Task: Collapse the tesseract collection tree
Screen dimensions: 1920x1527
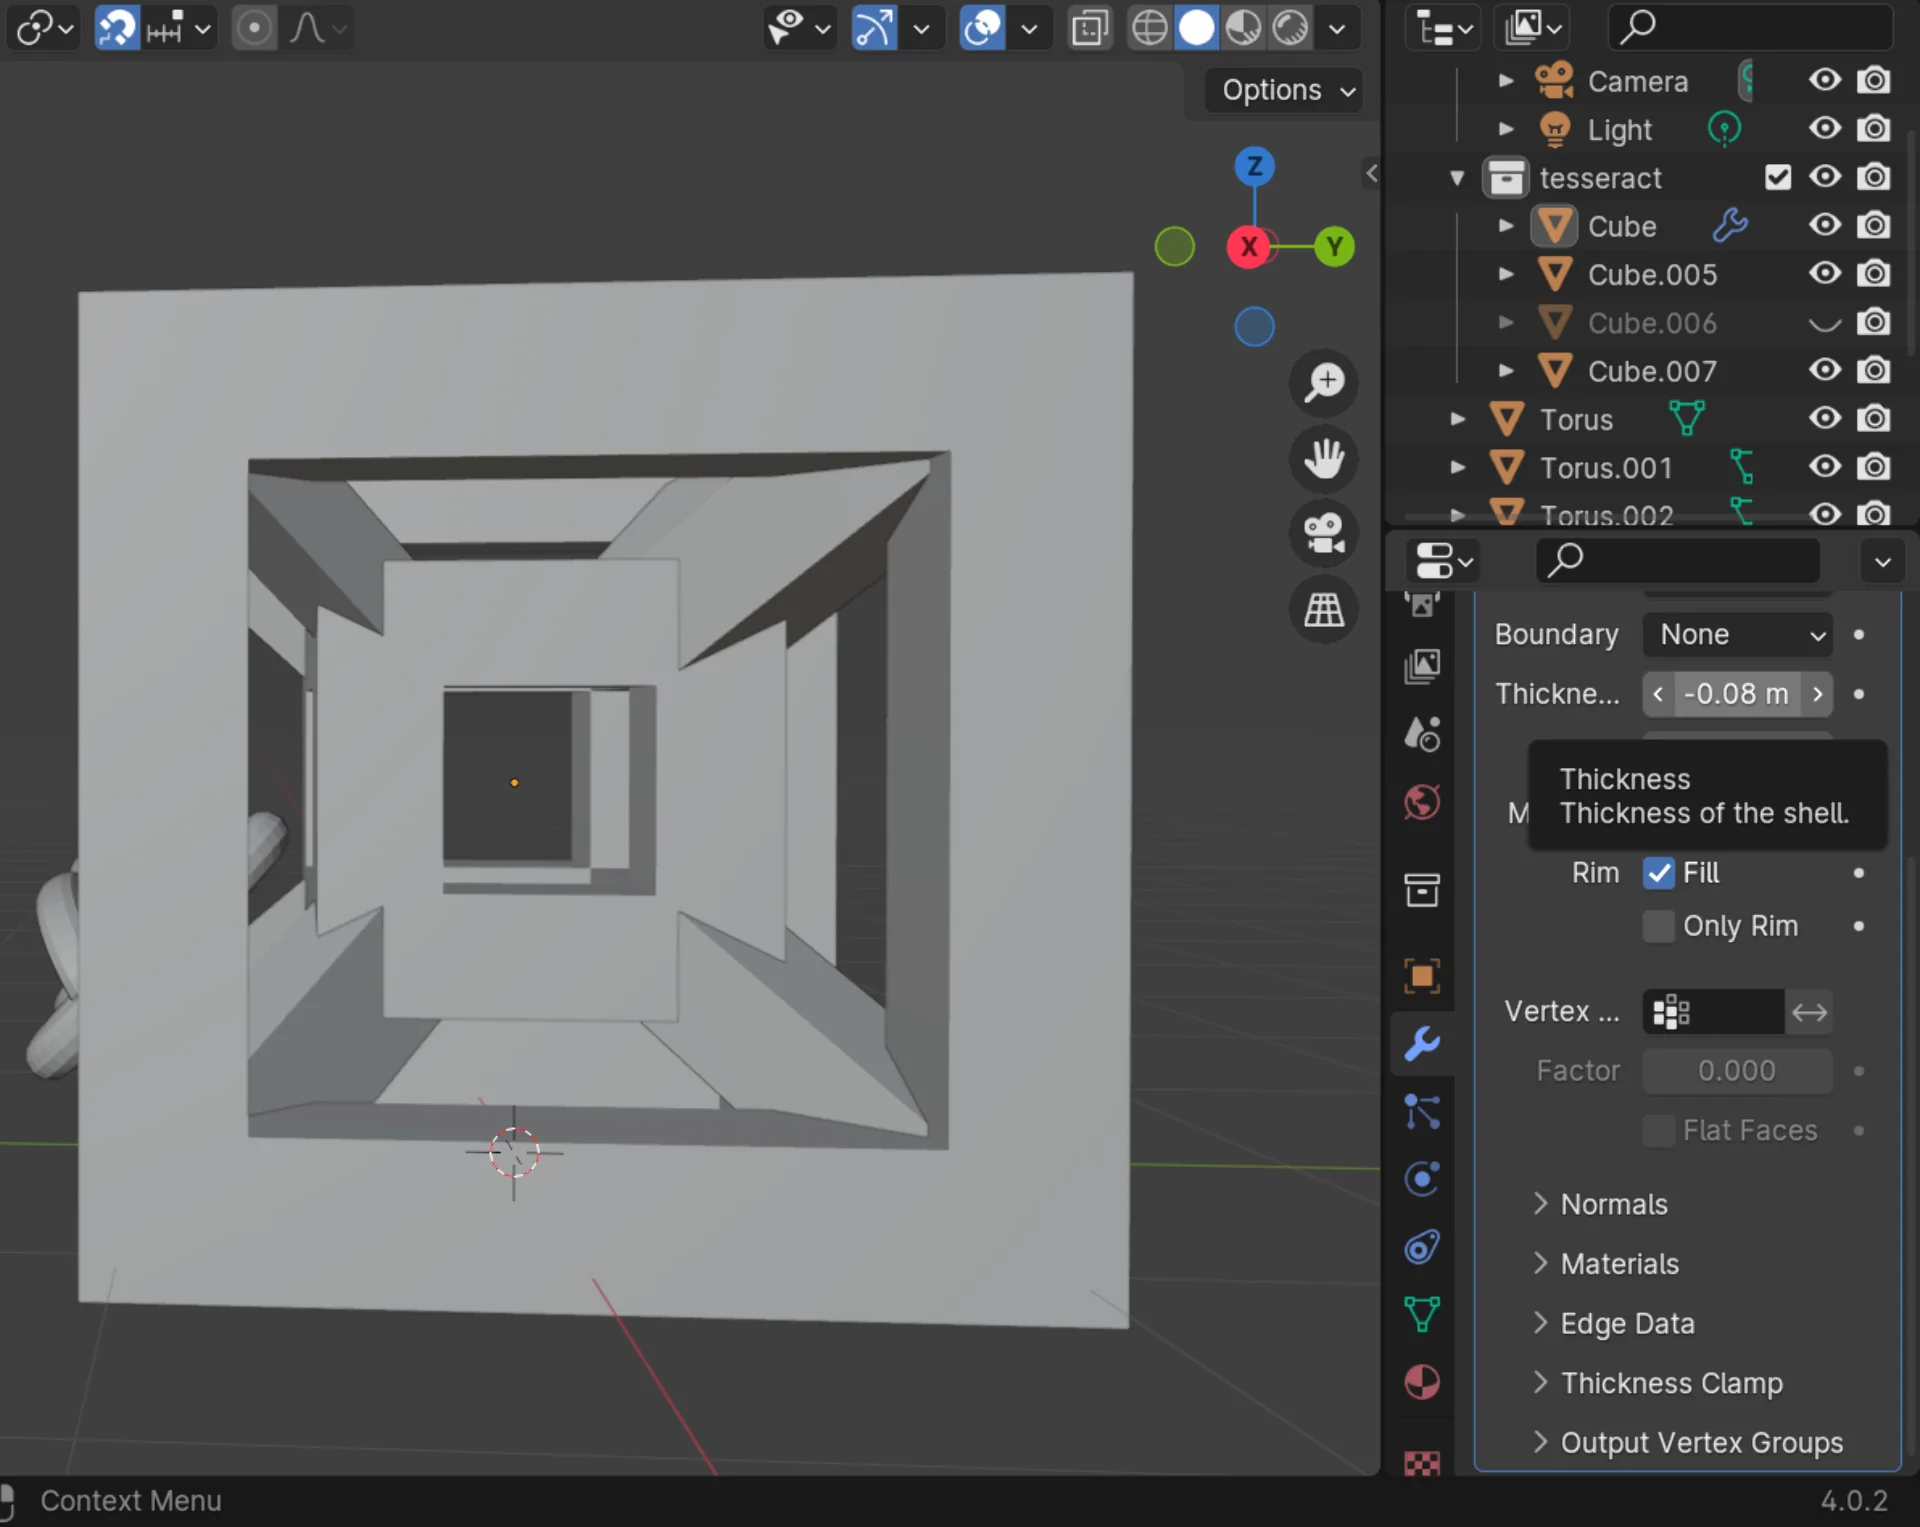Action: point(1457,178)
